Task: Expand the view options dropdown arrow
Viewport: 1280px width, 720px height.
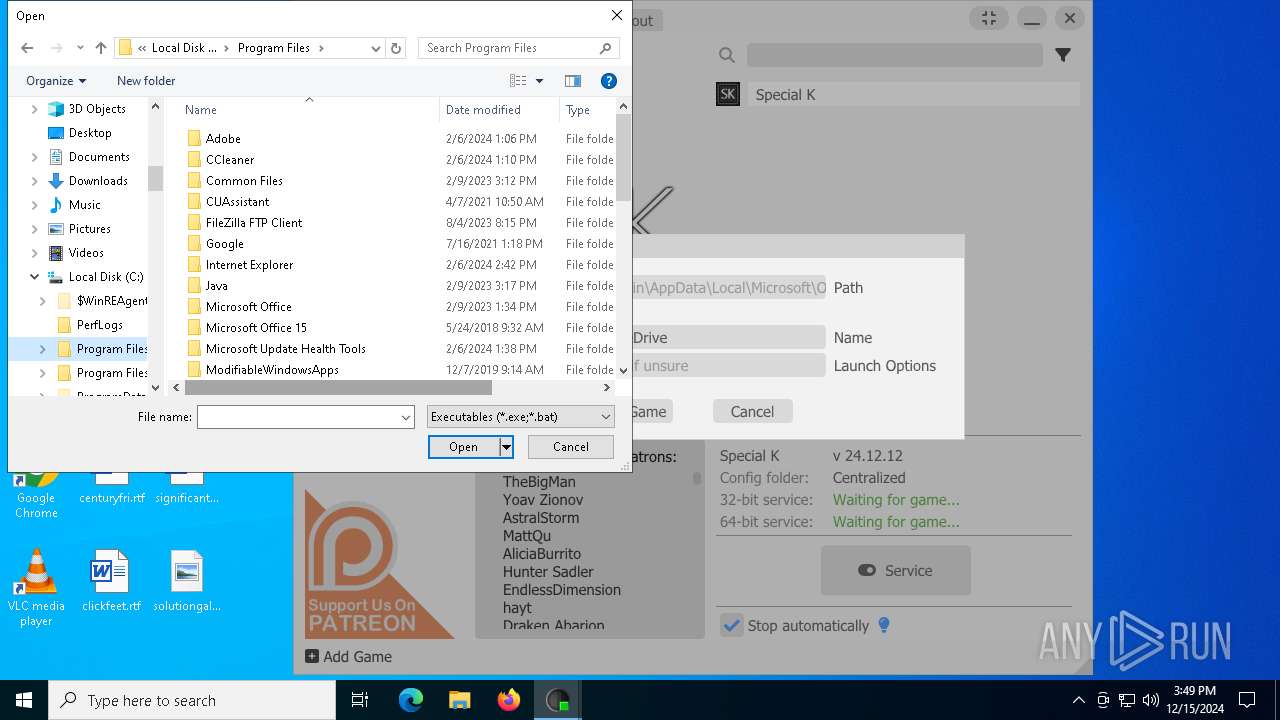Action: (540, 81)
